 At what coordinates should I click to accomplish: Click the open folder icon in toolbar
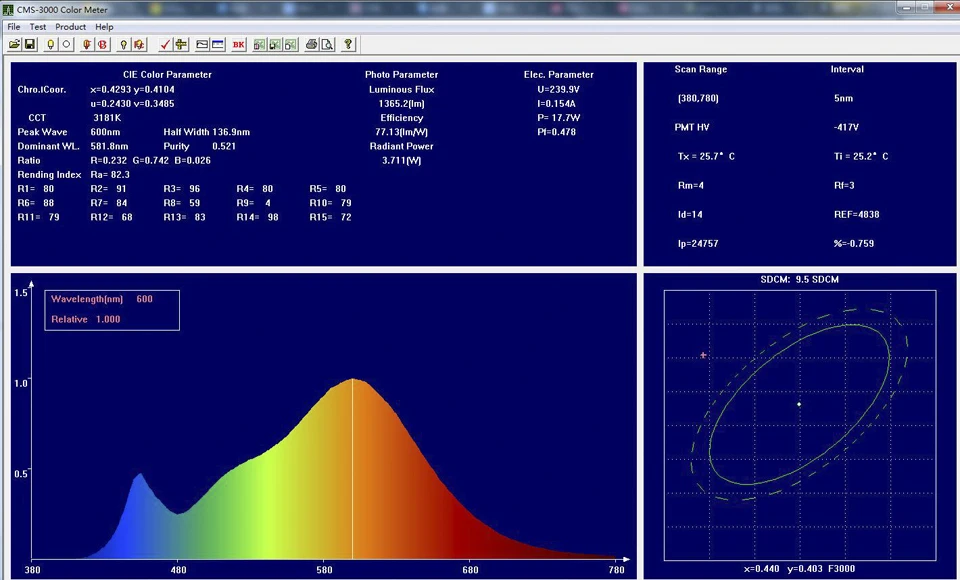click(x=14, y=45)
